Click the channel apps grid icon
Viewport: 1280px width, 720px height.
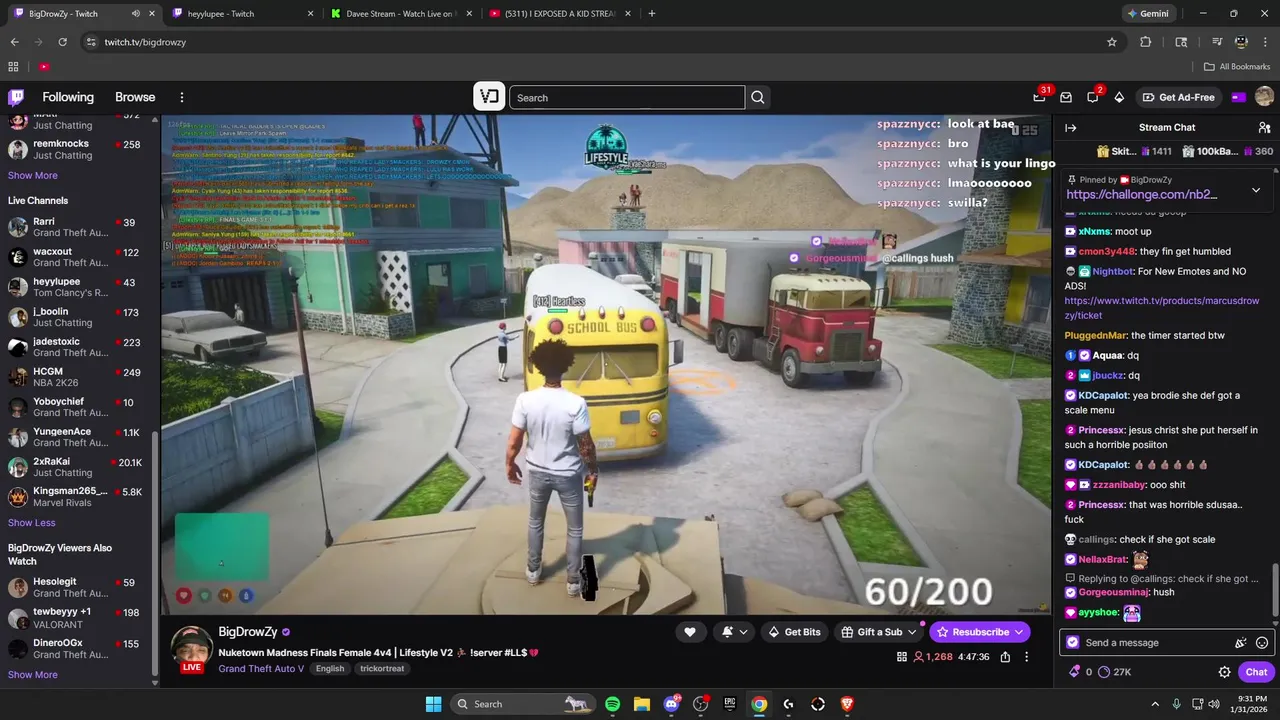tap(902, 657)
